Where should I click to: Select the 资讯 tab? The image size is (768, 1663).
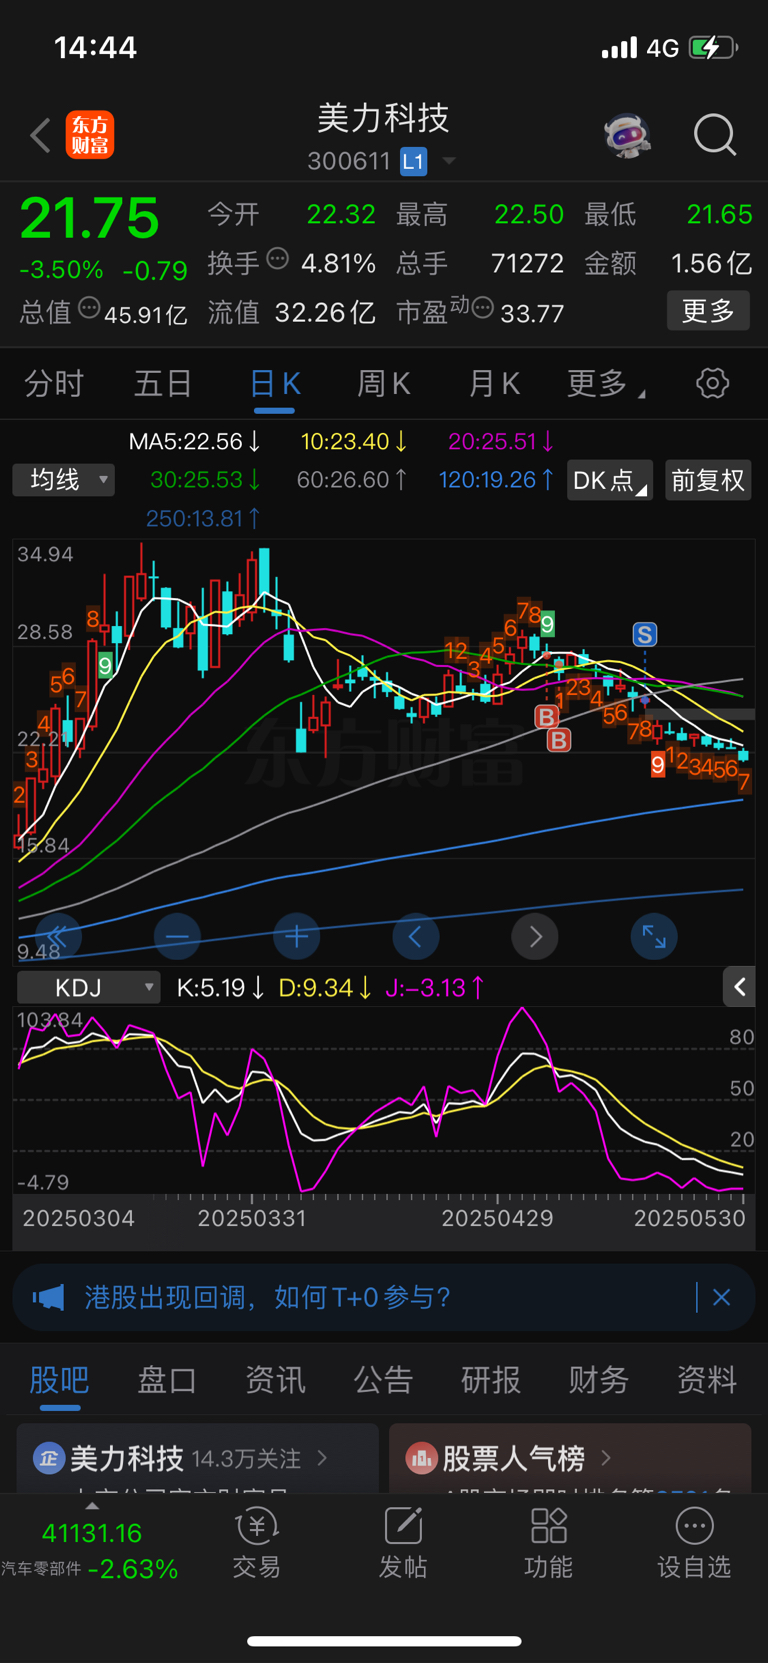coord(275,1380)
